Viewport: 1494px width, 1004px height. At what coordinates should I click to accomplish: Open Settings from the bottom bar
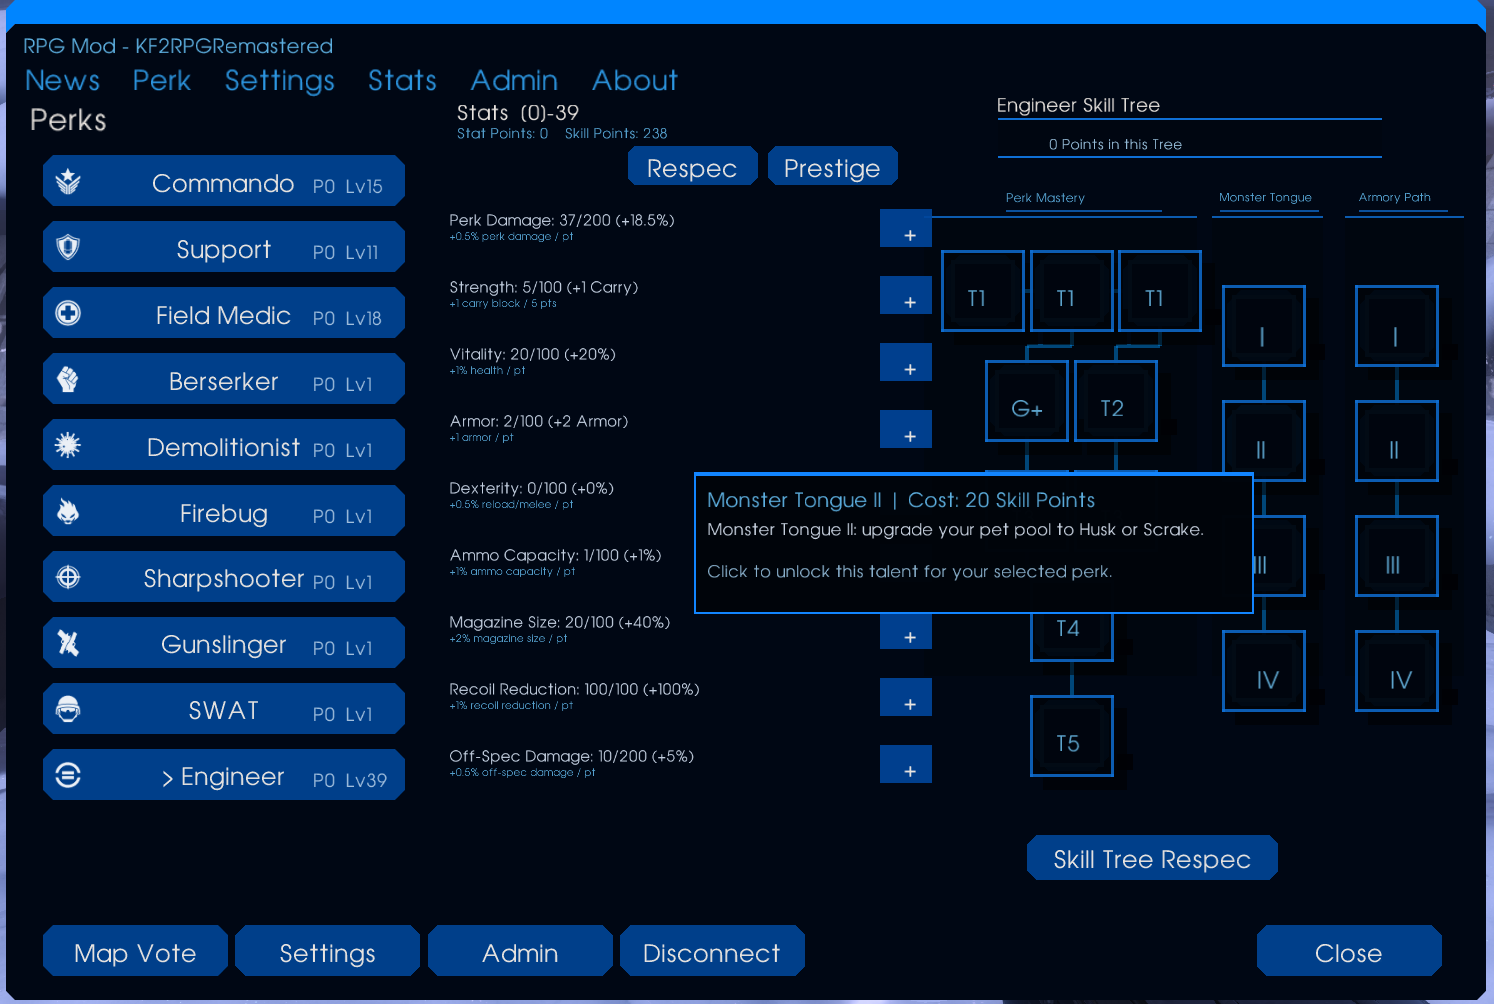point(327,951)
